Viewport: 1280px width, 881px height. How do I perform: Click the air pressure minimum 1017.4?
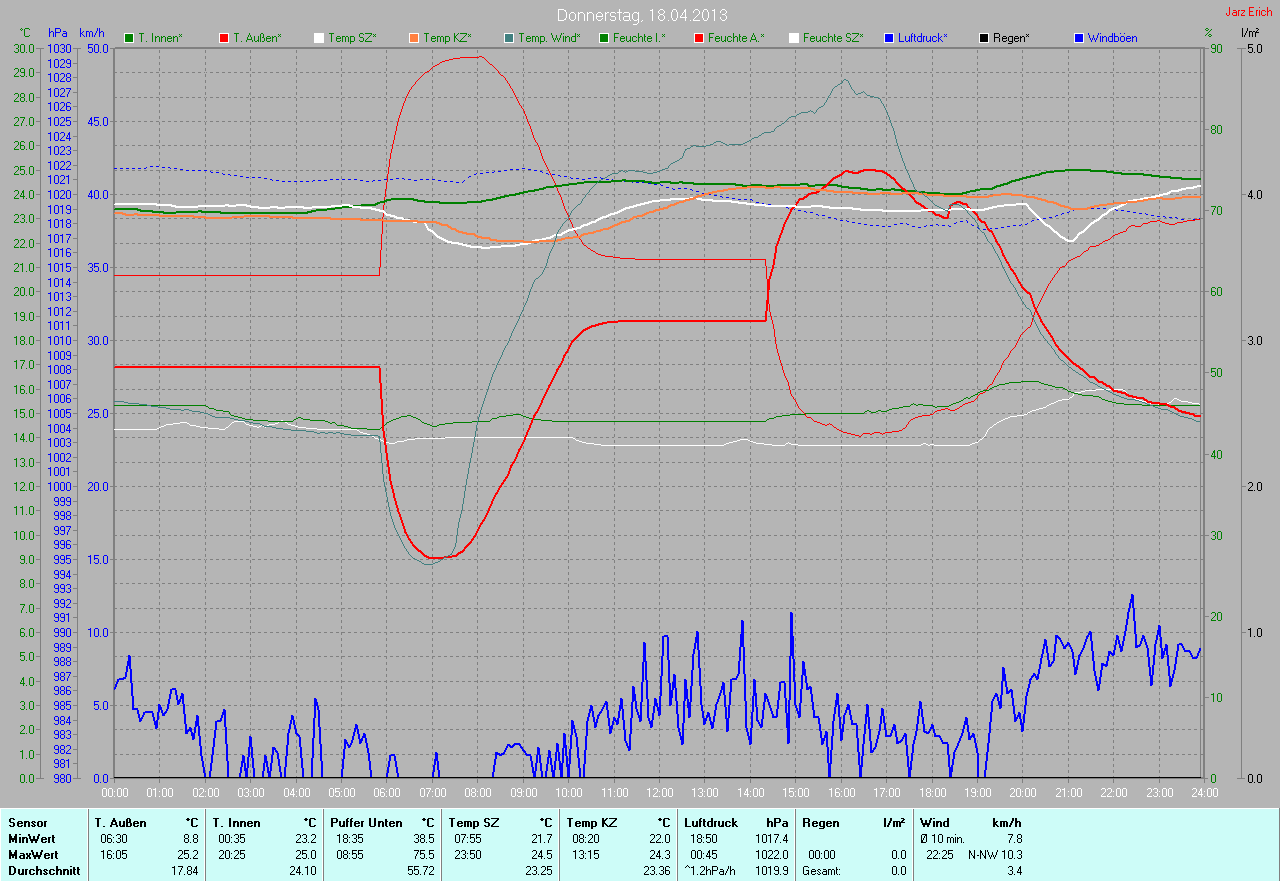tap(770, 838)
